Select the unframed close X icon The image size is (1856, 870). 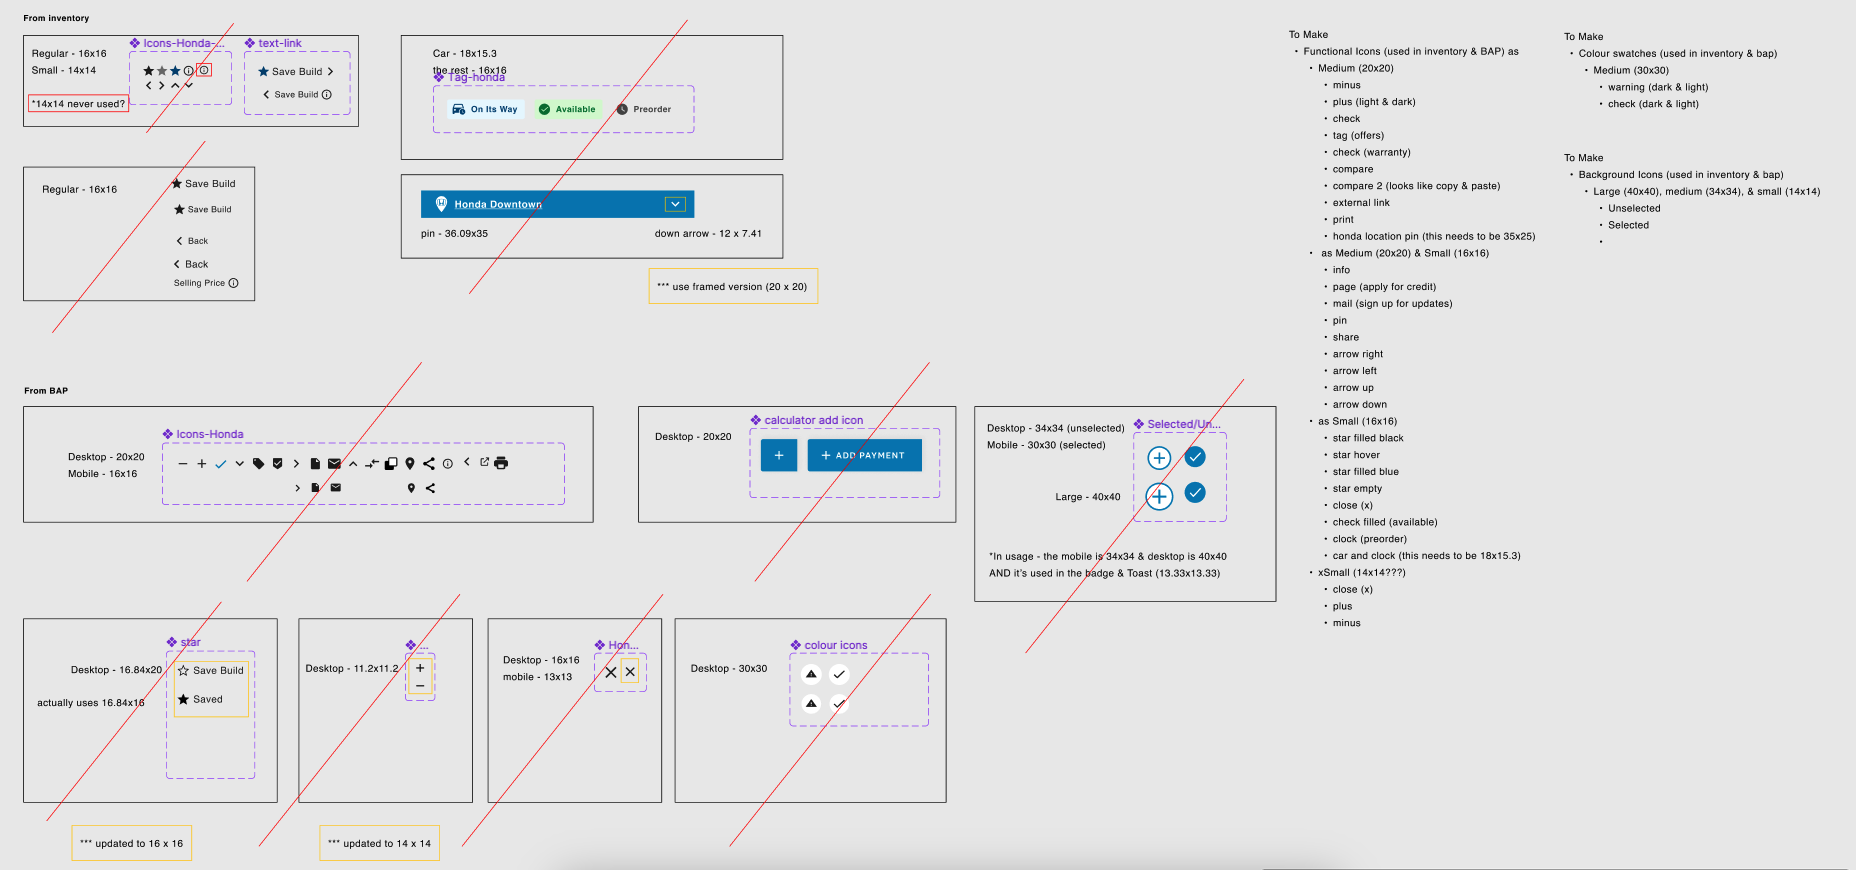[x=610, y=672]
